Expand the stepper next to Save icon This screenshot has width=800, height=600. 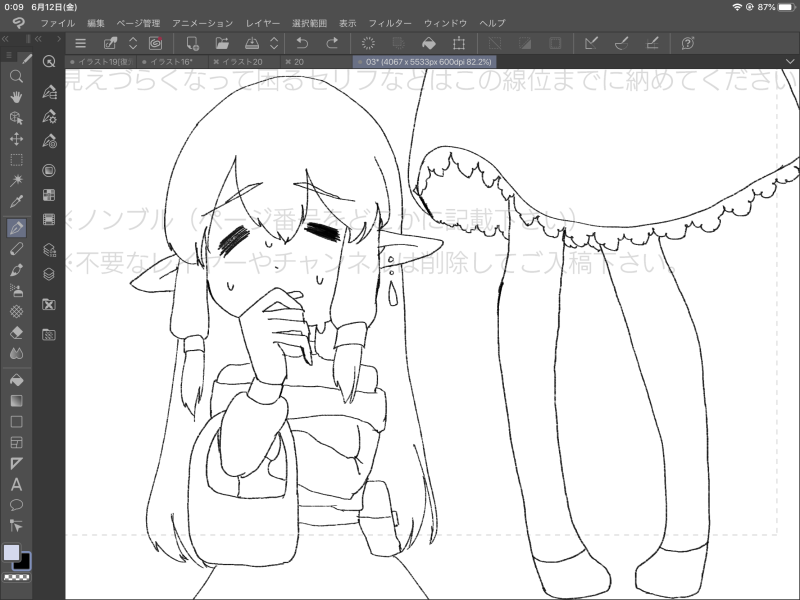(x=274, y=43)
